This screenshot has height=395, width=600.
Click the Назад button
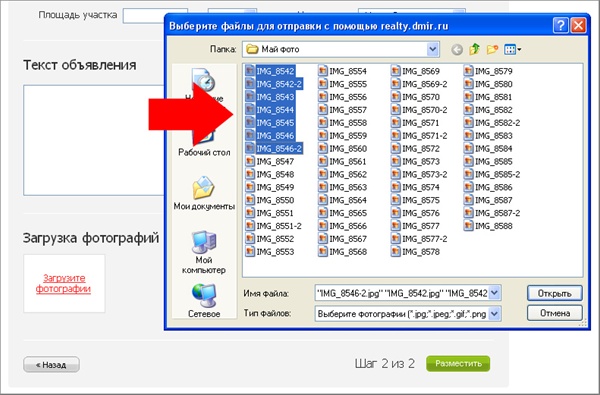click(x=51, y=365)
